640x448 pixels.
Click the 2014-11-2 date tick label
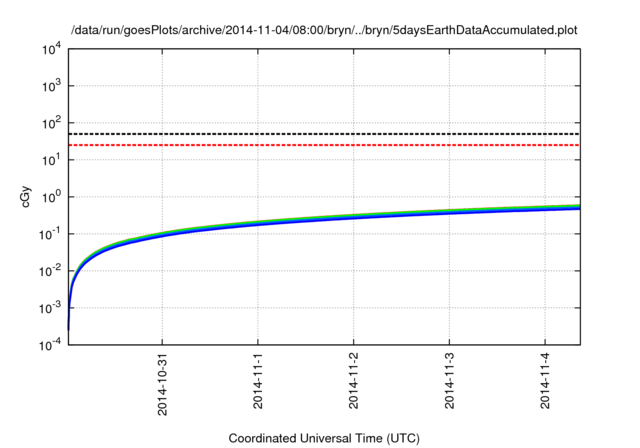point(353,381)
